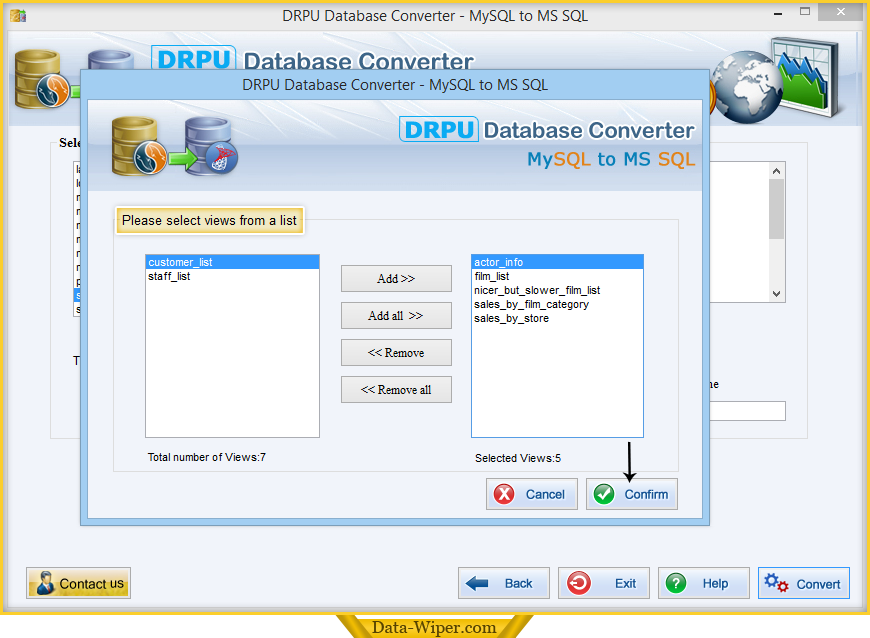The height and width of the screenshot is (638, 870).
Task: Pick sales_by_film_category in selected views
Action: [x=531, y=304]
